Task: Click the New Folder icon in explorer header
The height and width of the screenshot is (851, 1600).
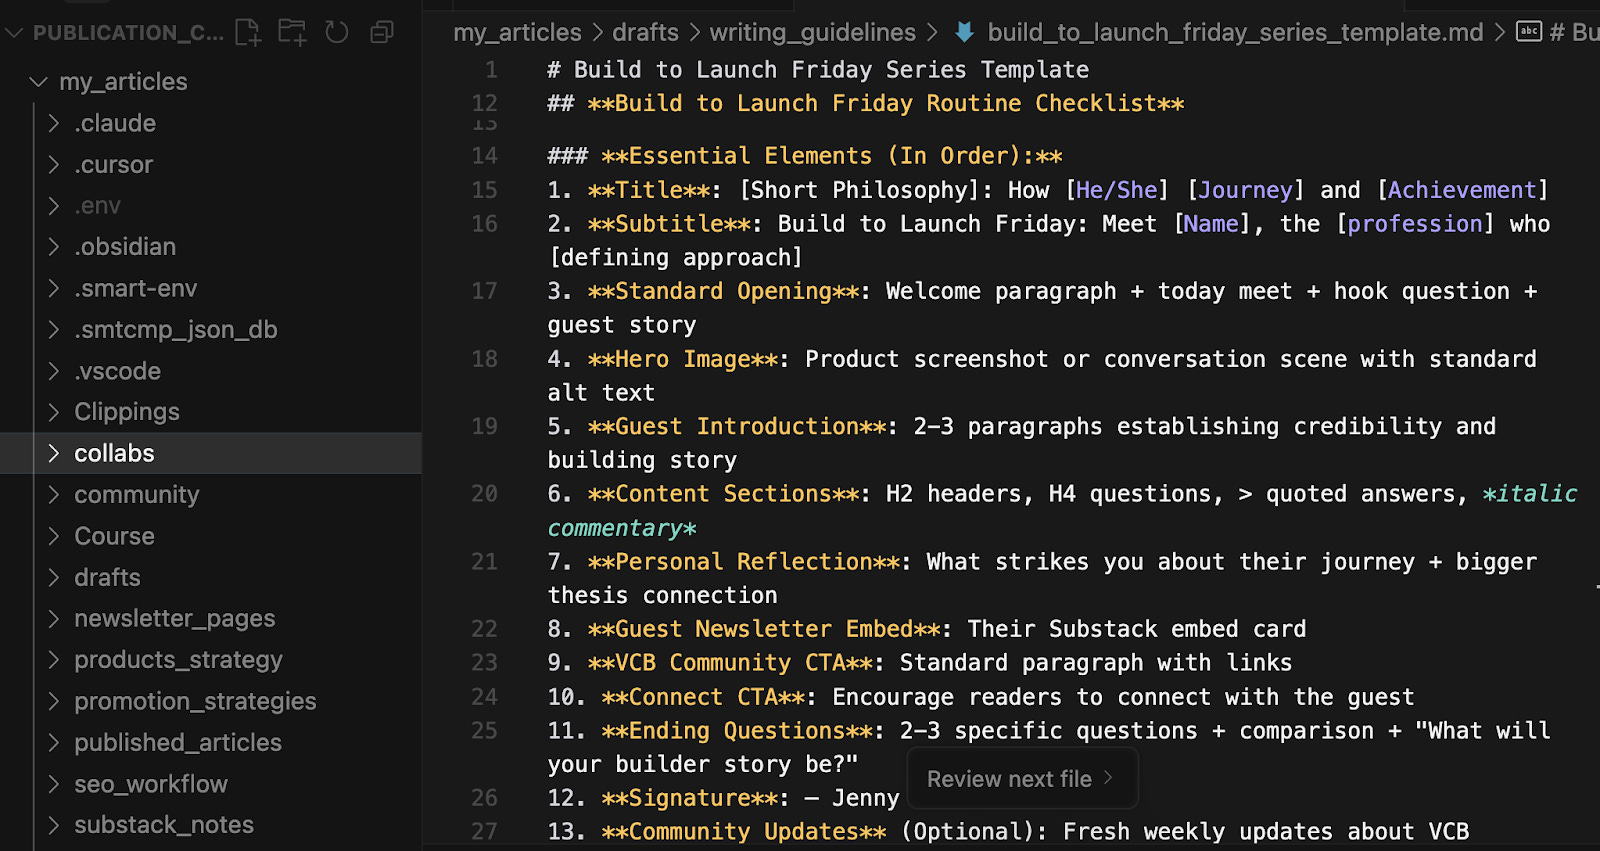Action: click(x=292, y=32)
